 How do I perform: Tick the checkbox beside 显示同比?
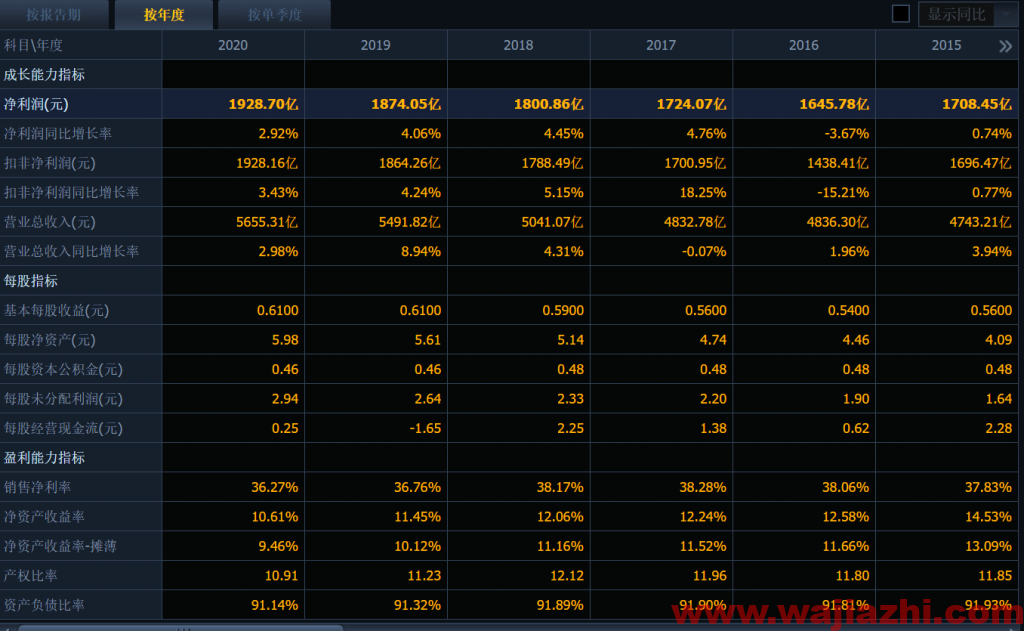[901, 14]
